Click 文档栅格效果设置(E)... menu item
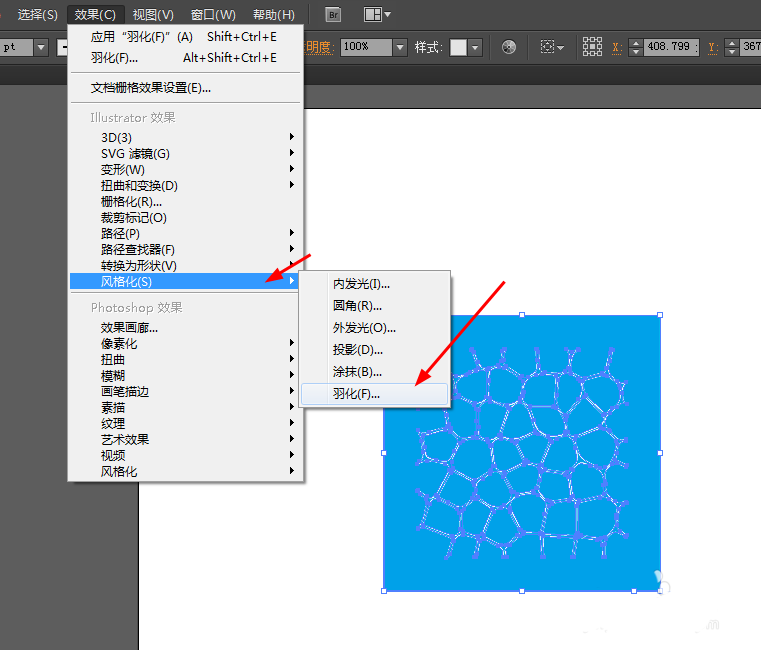761x650 pixels. click(151, 88)
